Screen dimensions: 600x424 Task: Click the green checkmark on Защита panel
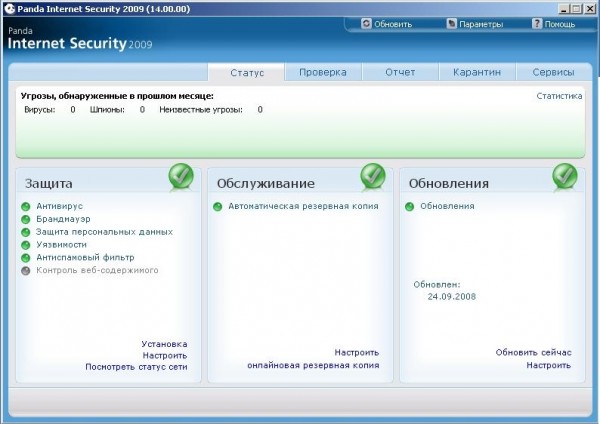(181, 176)
